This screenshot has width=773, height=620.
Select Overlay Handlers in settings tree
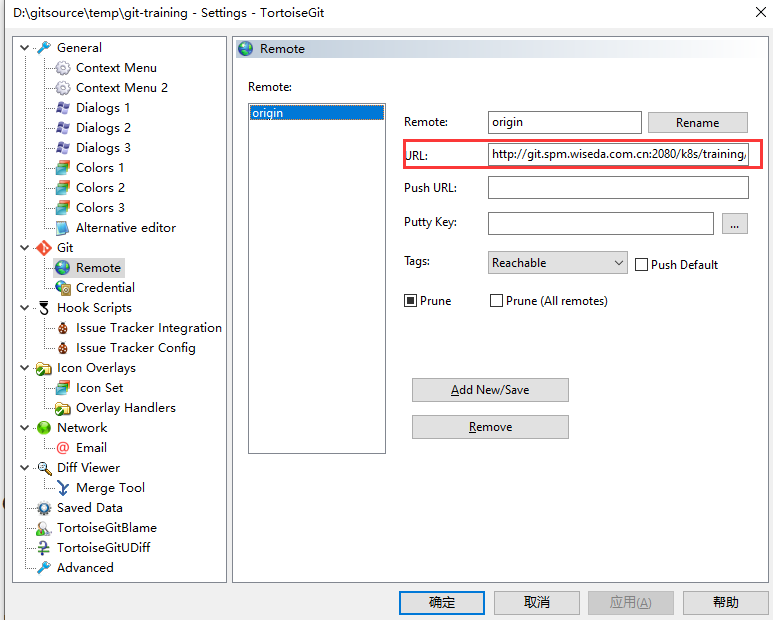(126, 408)
